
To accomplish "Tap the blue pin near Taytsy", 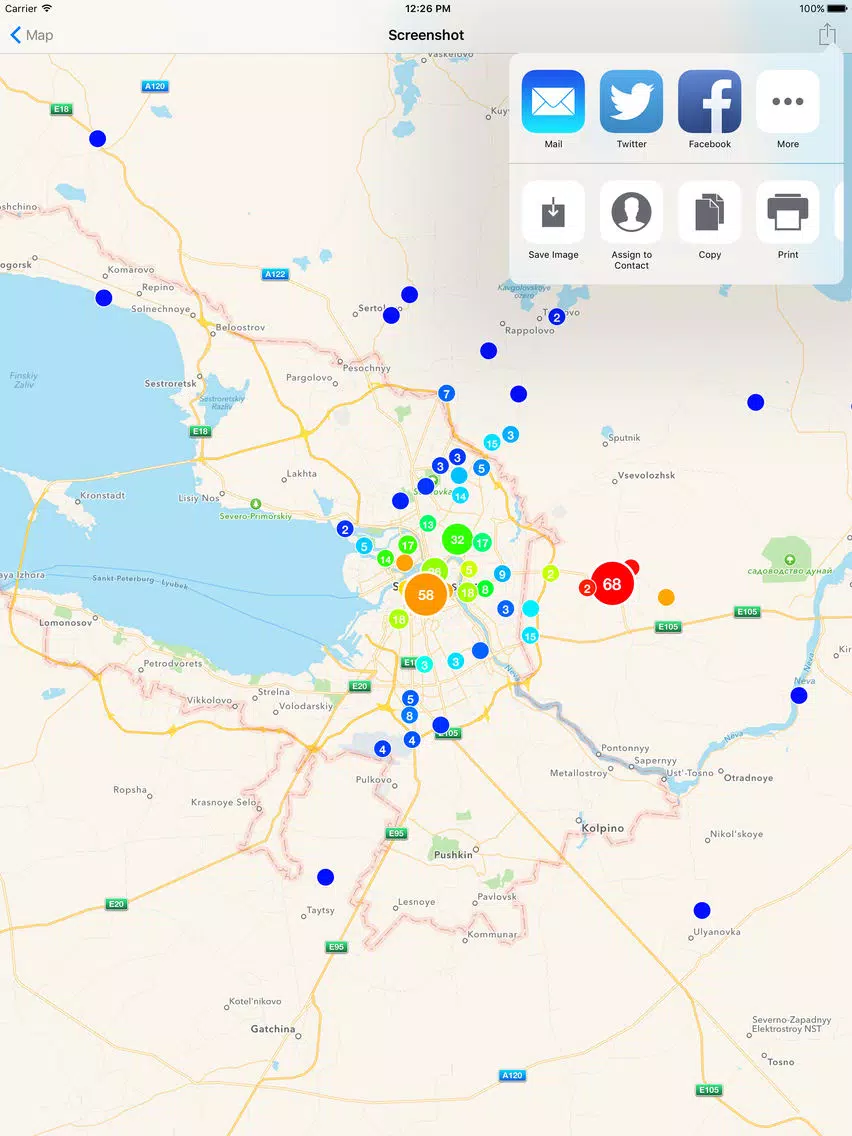I will coord(325,877).
